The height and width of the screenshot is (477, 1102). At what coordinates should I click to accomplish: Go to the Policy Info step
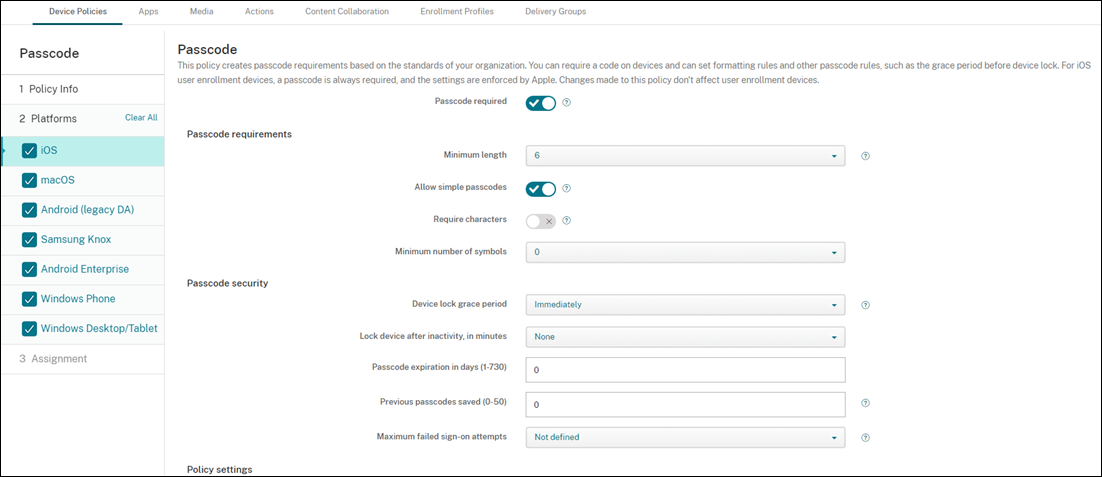coord(54,89)
